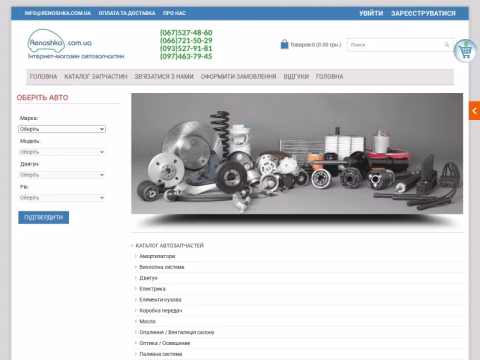This screenshot has height=360, width=480.
Task: Click the Інтернет-магазин автозапчастин tagline
Action: tap(76, 56)
